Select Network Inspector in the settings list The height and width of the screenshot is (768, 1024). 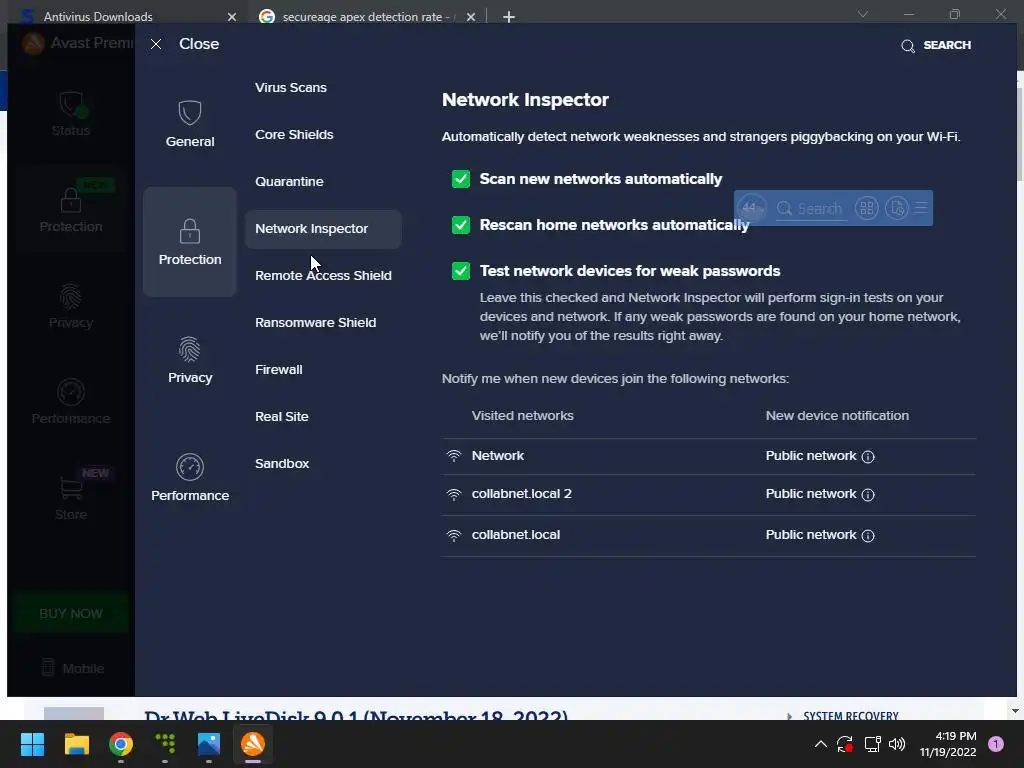pyautogui.click(x=323, y=229)
